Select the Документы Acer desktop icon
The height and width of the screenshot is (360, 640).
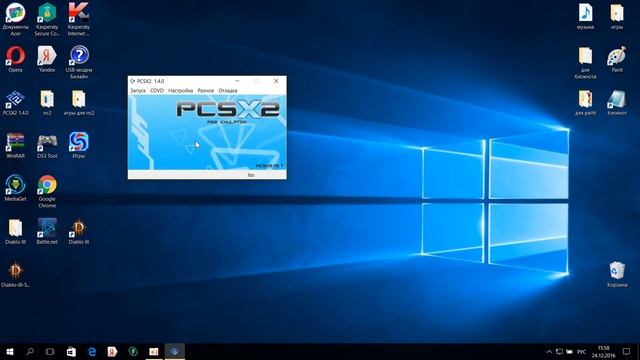pyautogui.click(x=16, y=19)
